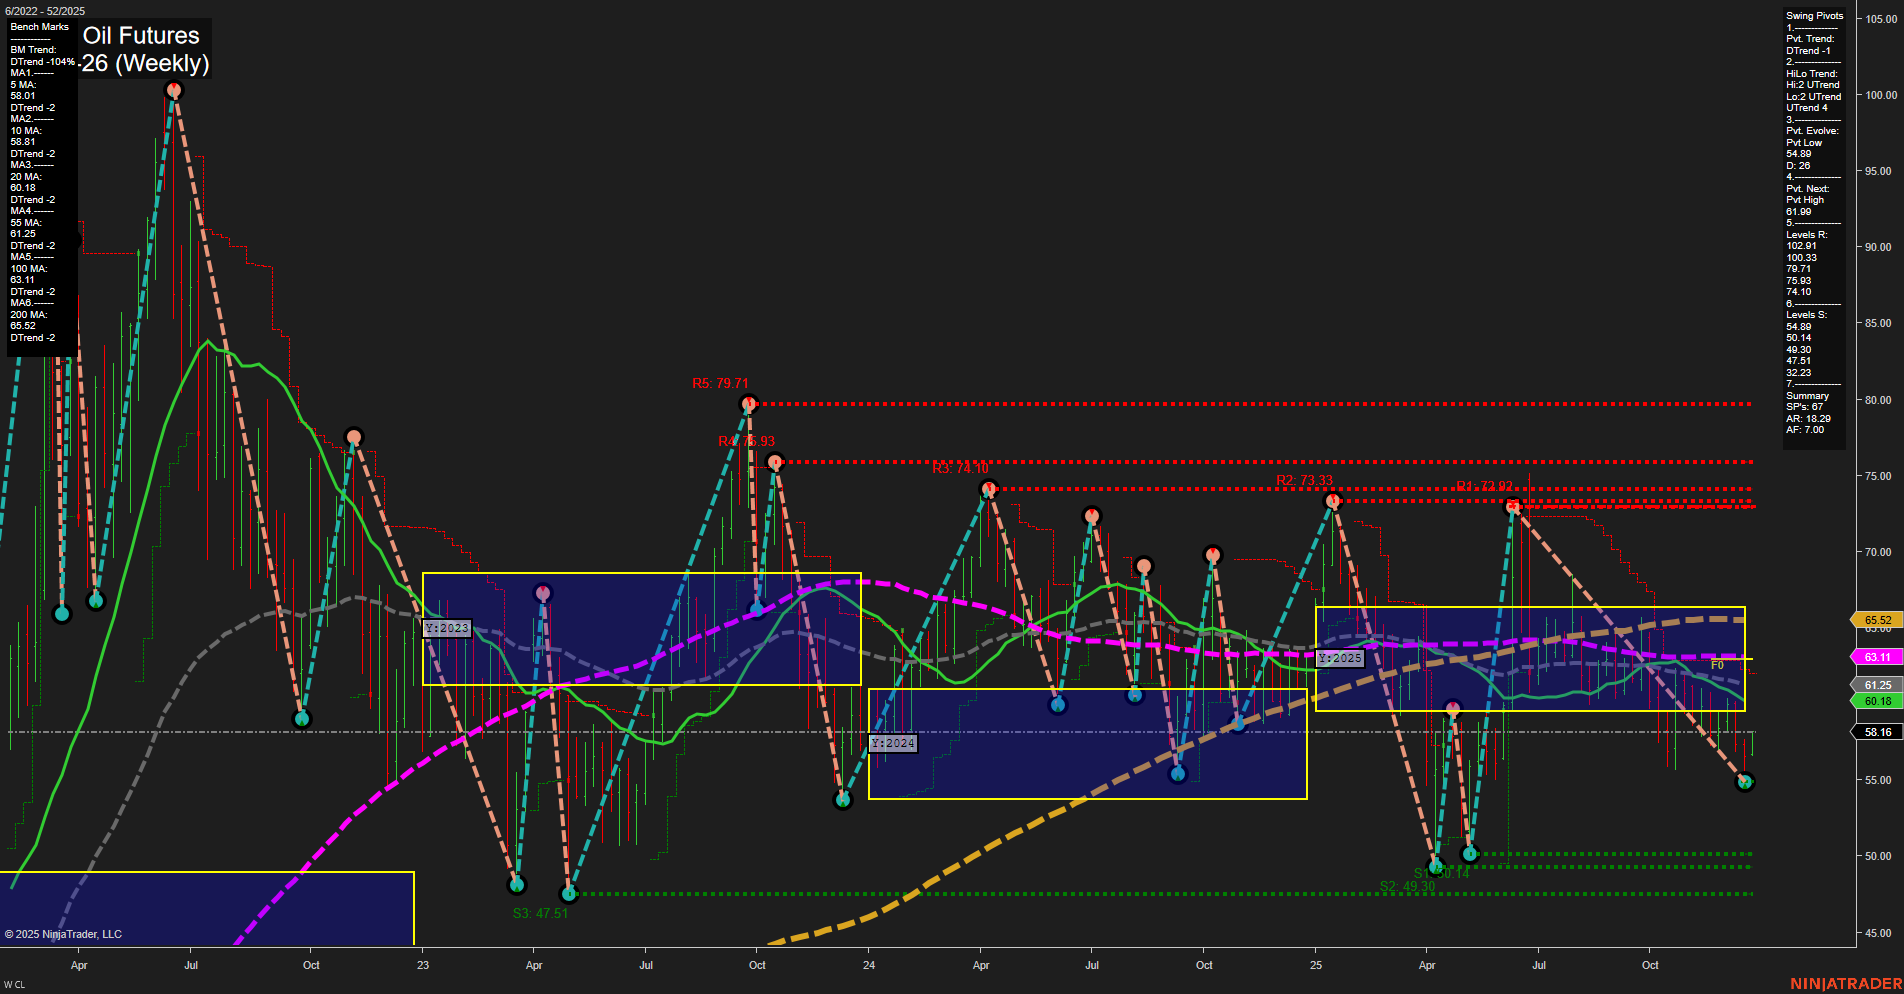Toggle the Y:2025 range box label
This screenshot has height=994, width=1904.
click(1339, 658)
